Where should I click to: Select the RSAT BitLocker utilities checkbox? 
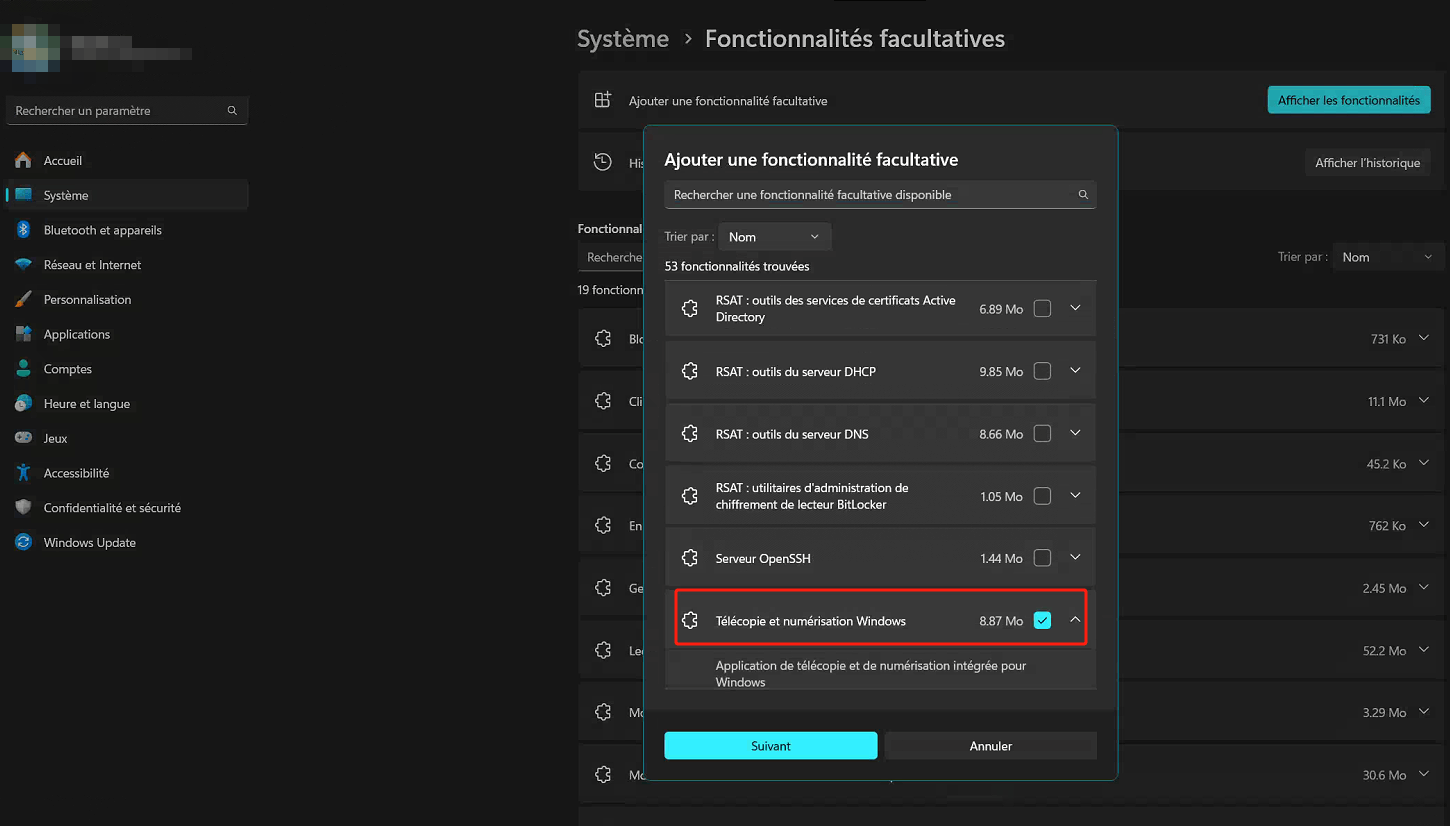[x=1042, y=496]
